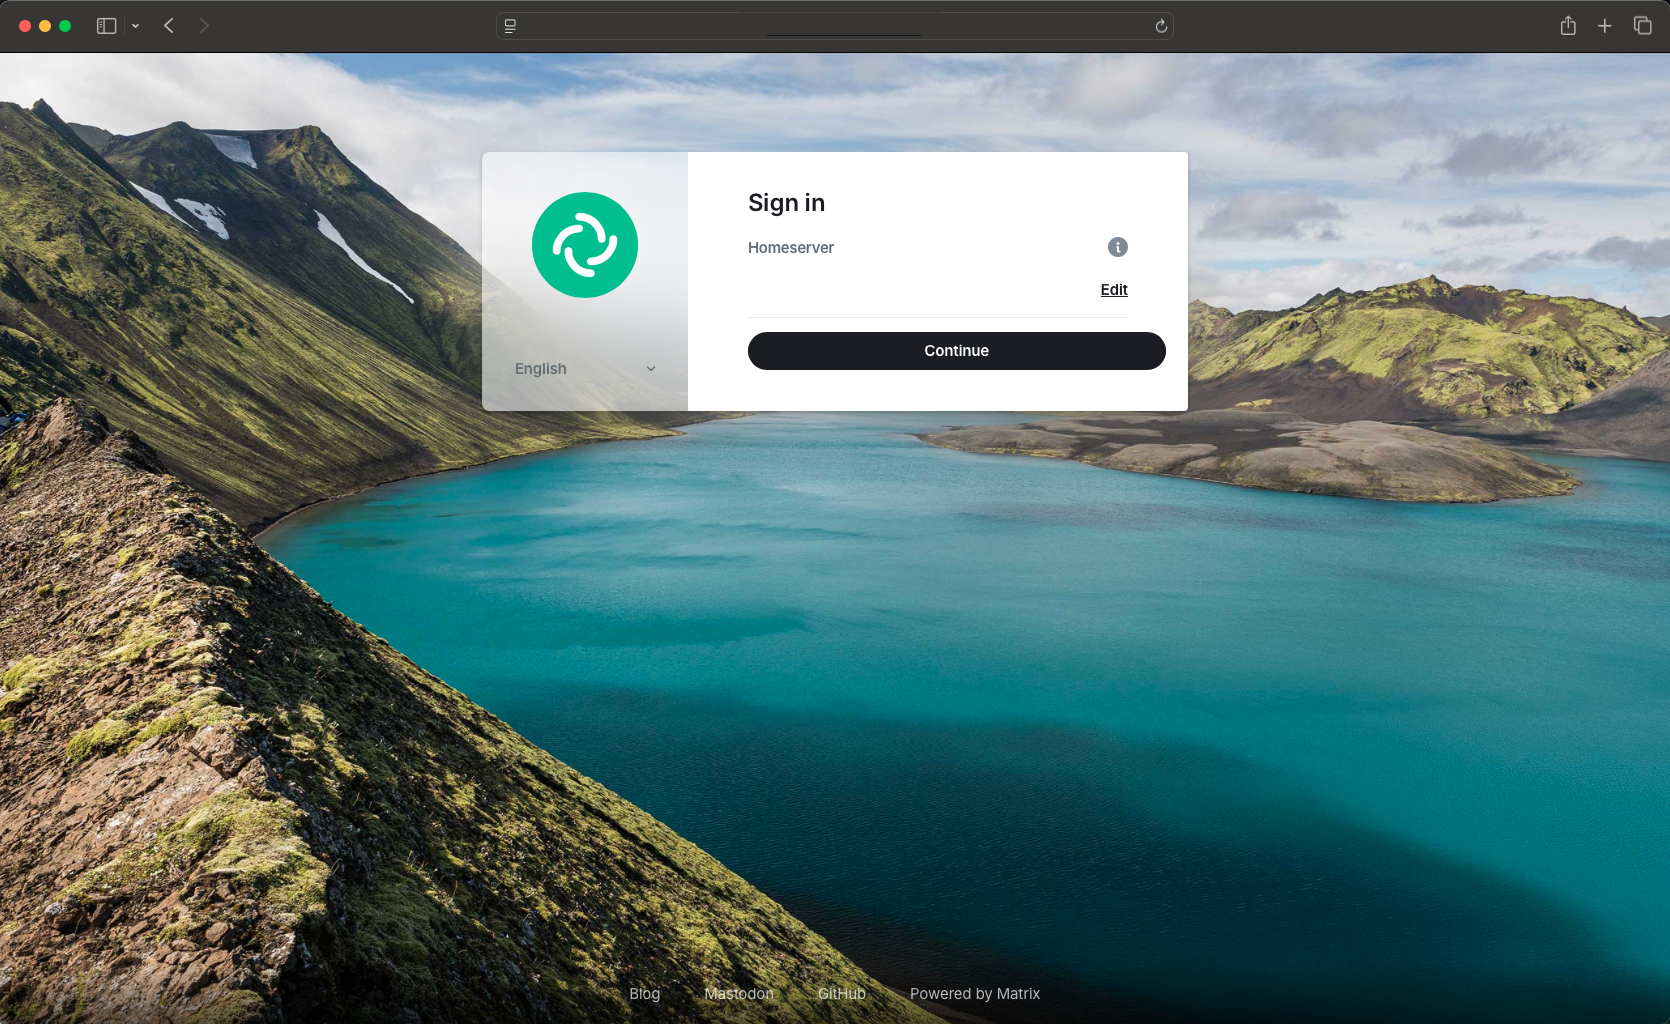Screen dimensions: 1670x1024
Task: Open the homeserver info icon
Action: (1118, 247)
